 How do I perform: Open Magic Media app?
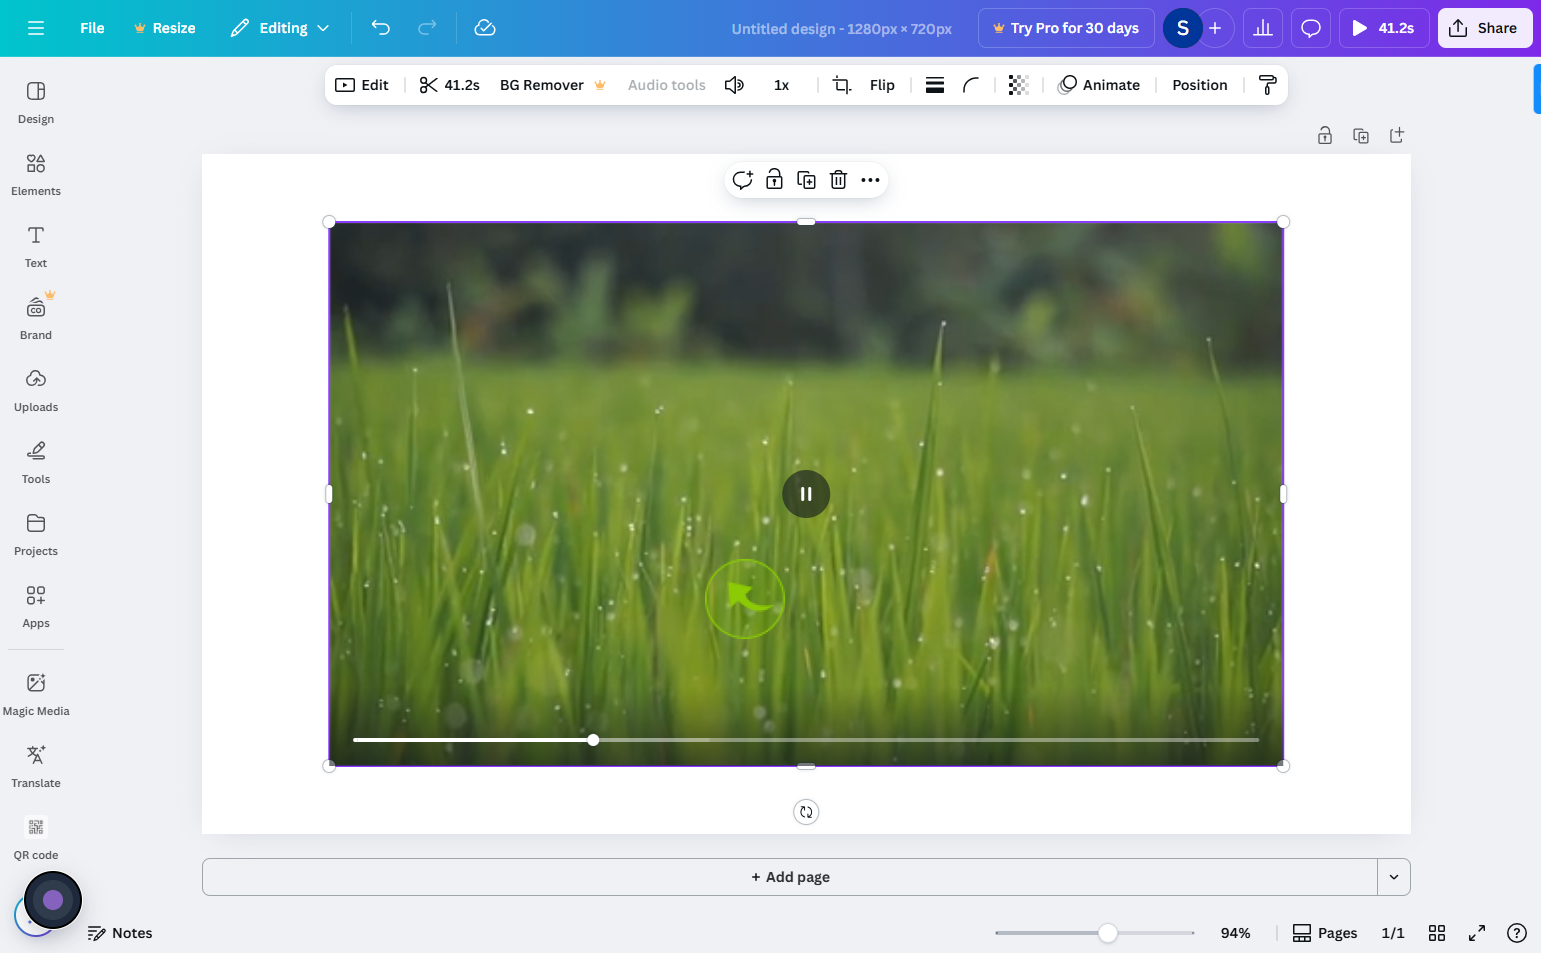click(x=36, y=695)
